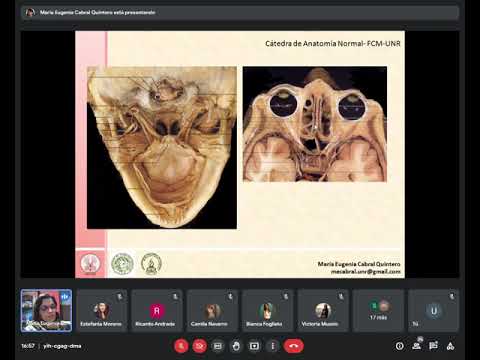Click muted mic icon on Camila Navarro tile
Image resolution: width=480 pixels, height=360 pixels.
230,296
